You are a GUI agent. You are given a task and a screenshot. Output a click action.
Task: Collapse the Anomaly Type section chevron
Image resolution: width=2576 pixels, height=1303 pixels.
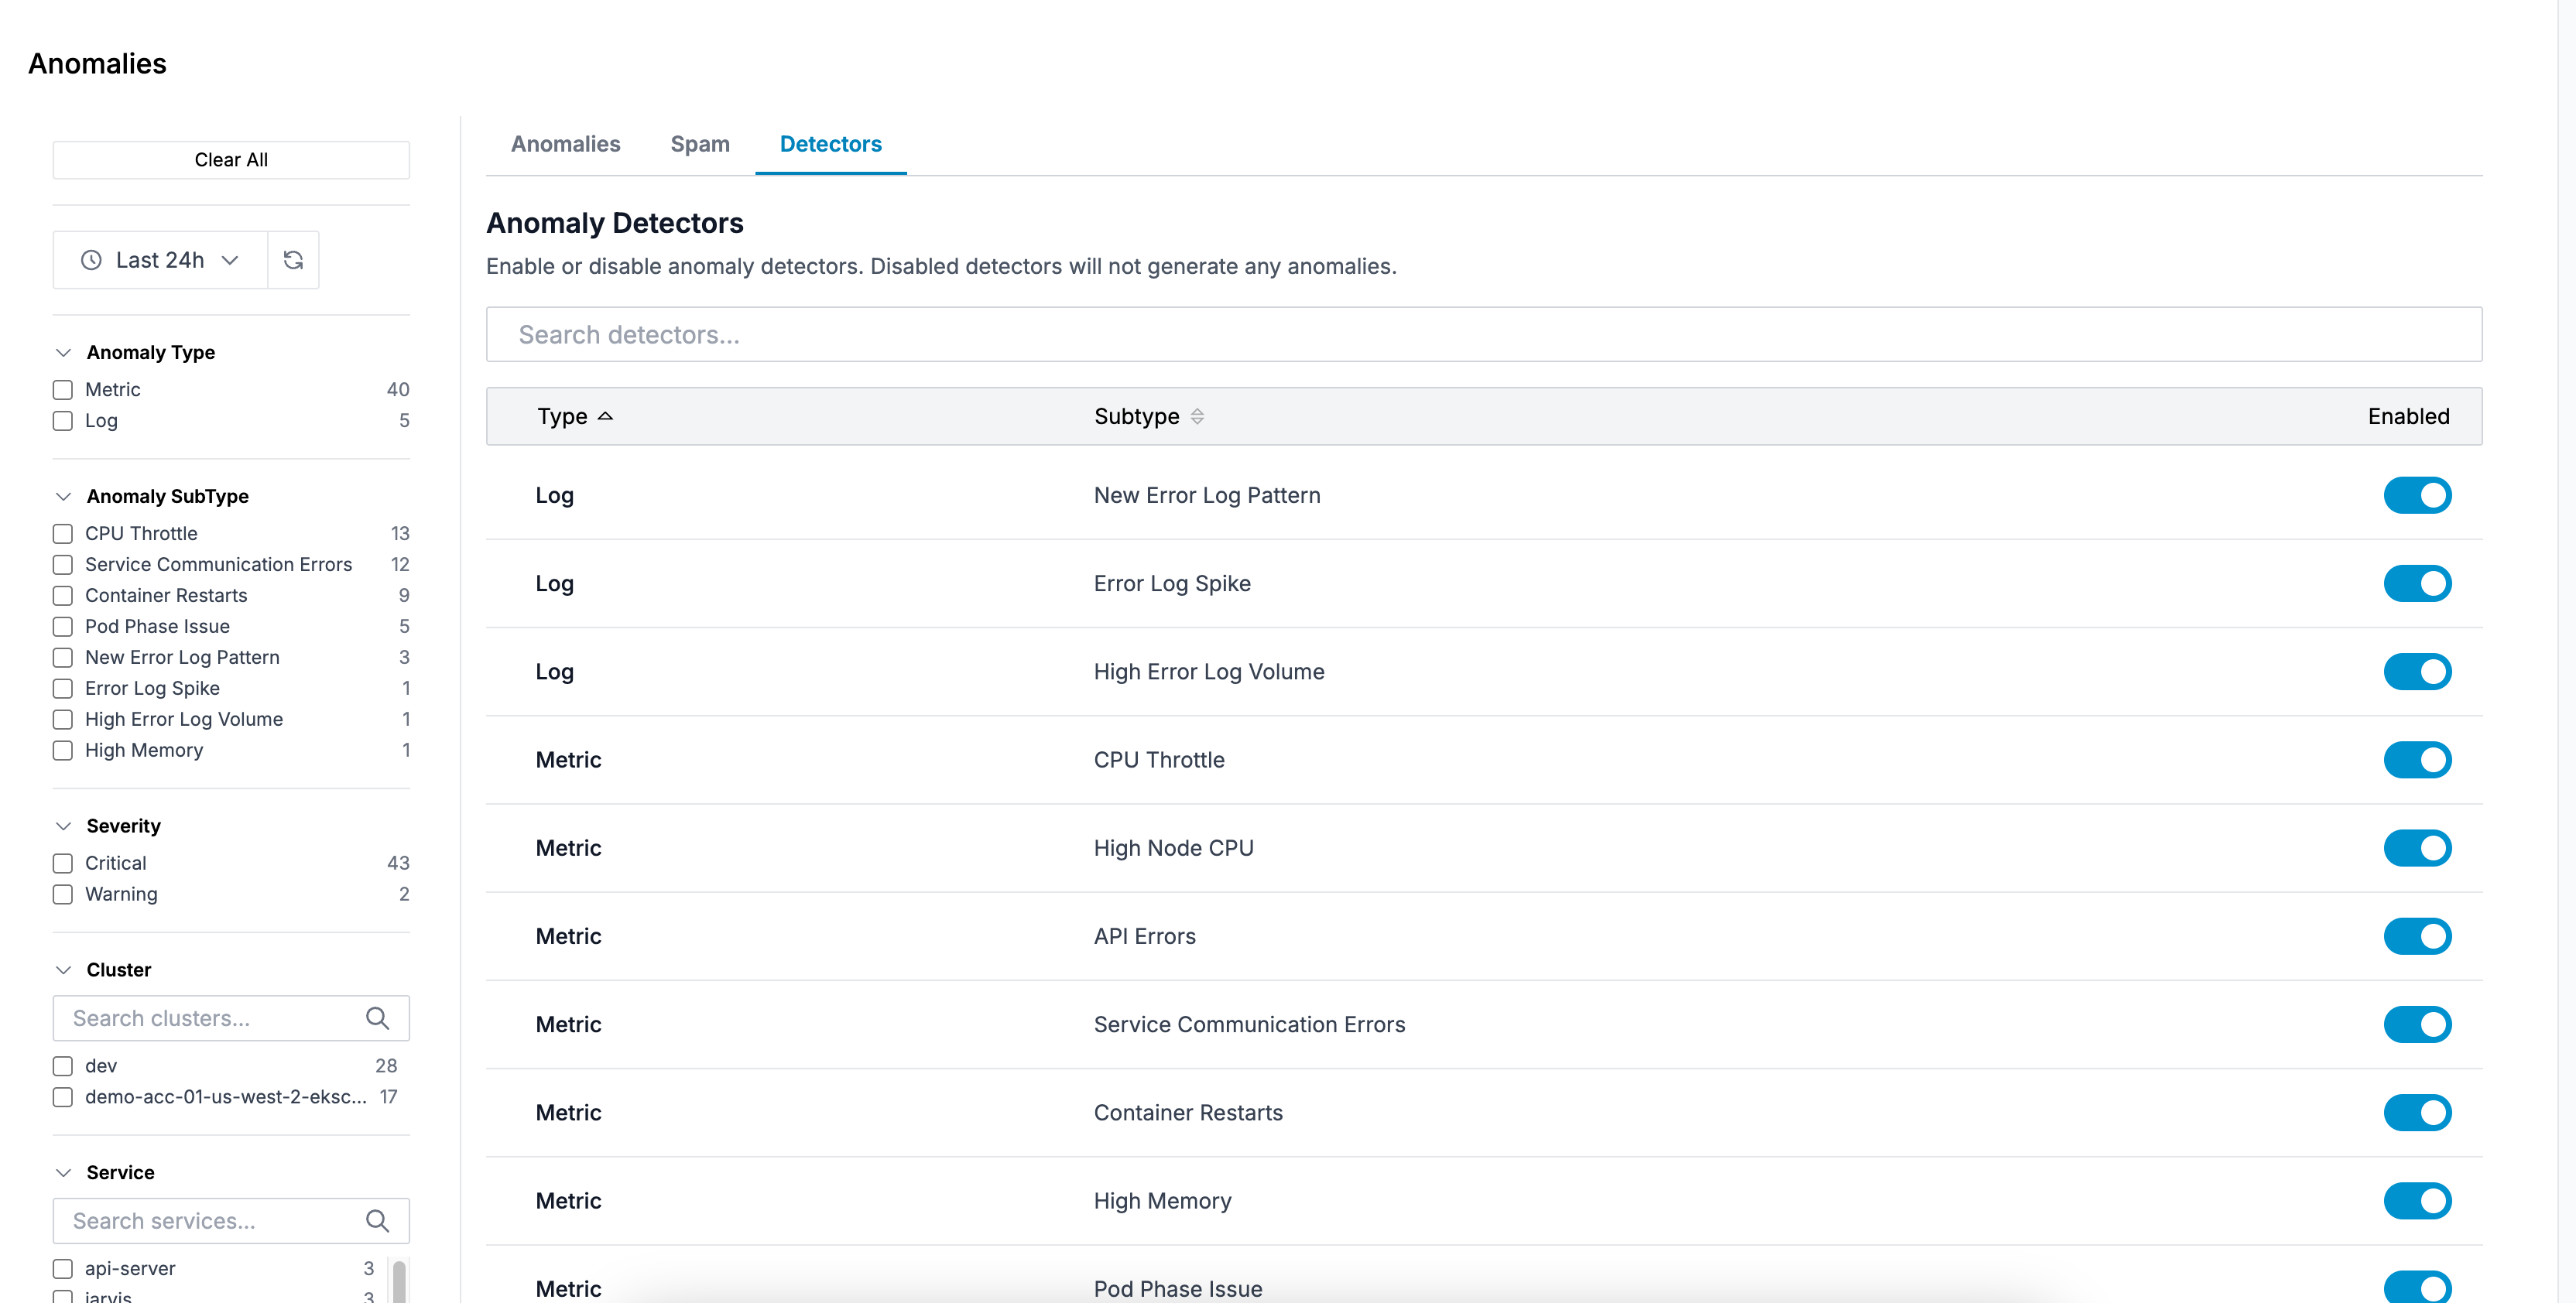pyautogui.click(x=64, y=352)
